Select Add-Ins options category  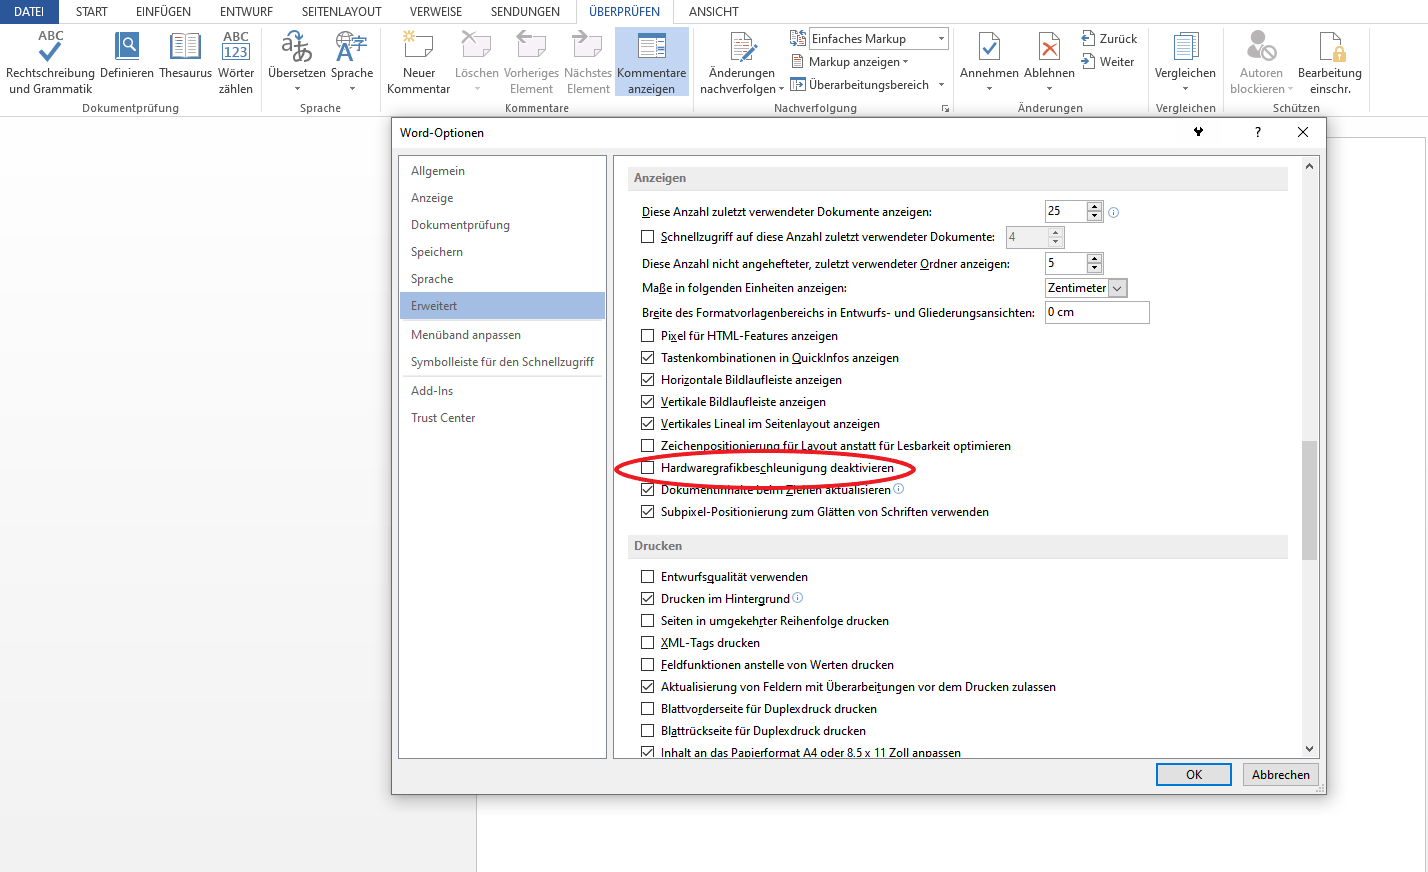pyautogui.click(x=502, y=391)
